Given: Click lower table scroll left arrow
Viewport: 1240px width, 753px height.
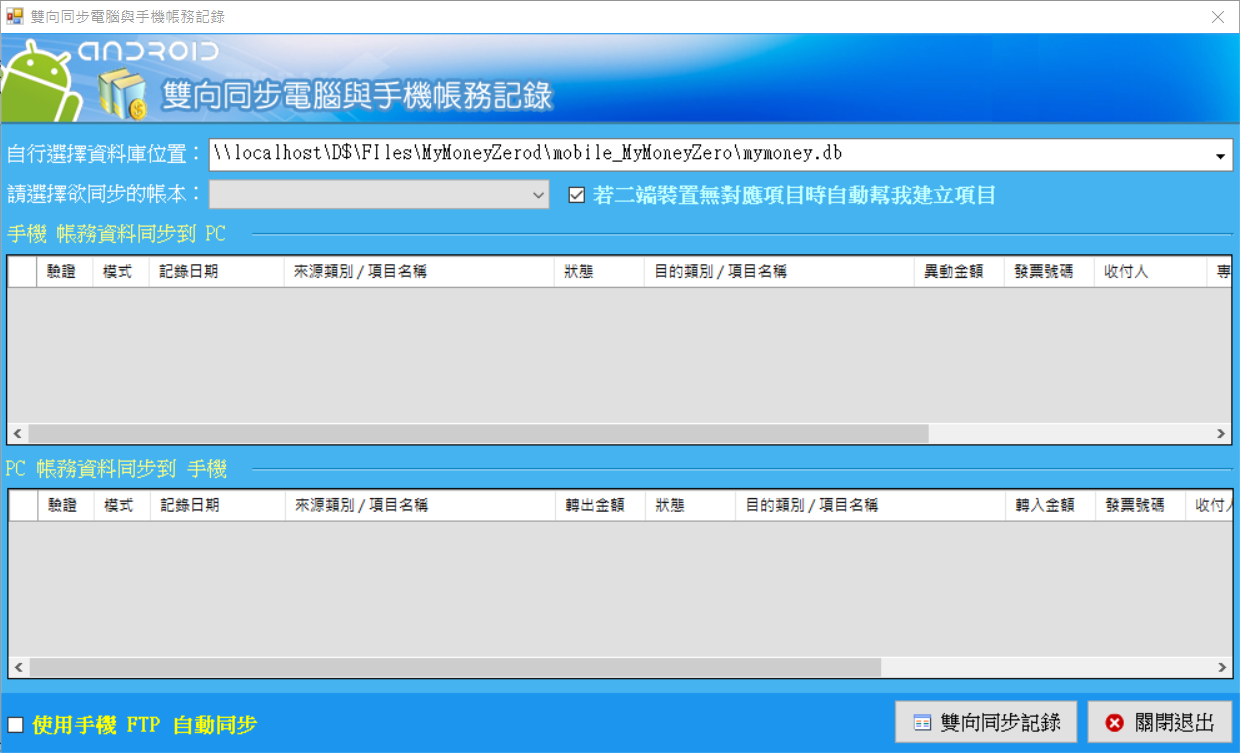Looking at the screenshot, I should [x=17, y=667].
